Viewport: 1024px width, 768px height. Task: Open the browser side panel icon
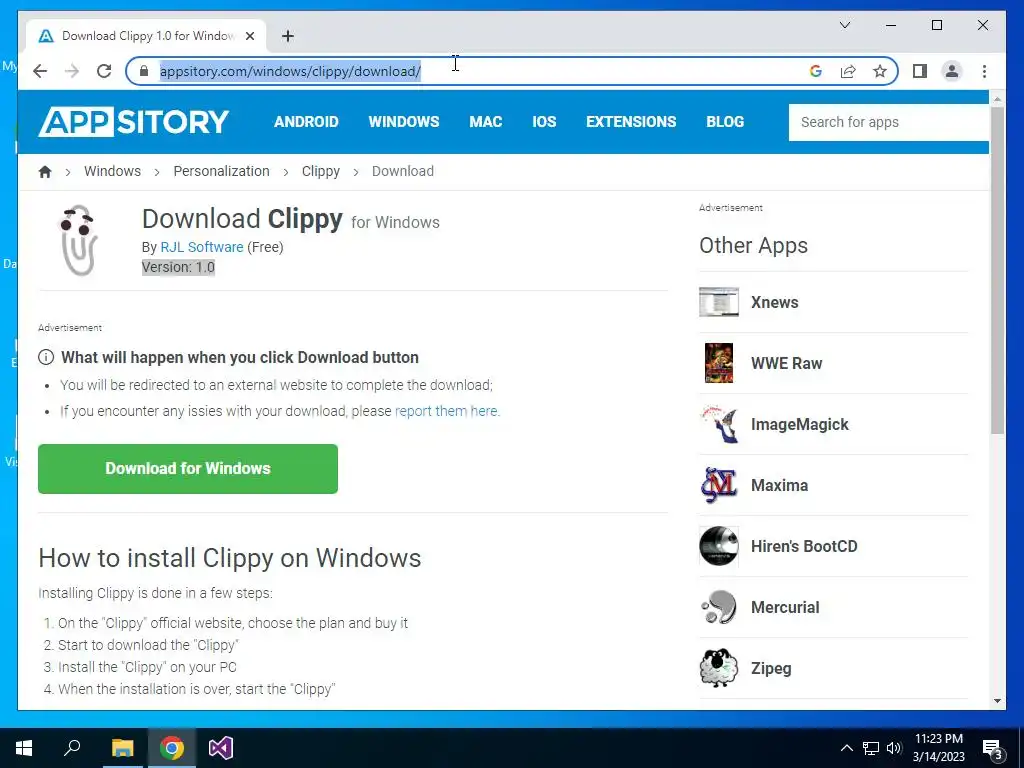point(920,71)
